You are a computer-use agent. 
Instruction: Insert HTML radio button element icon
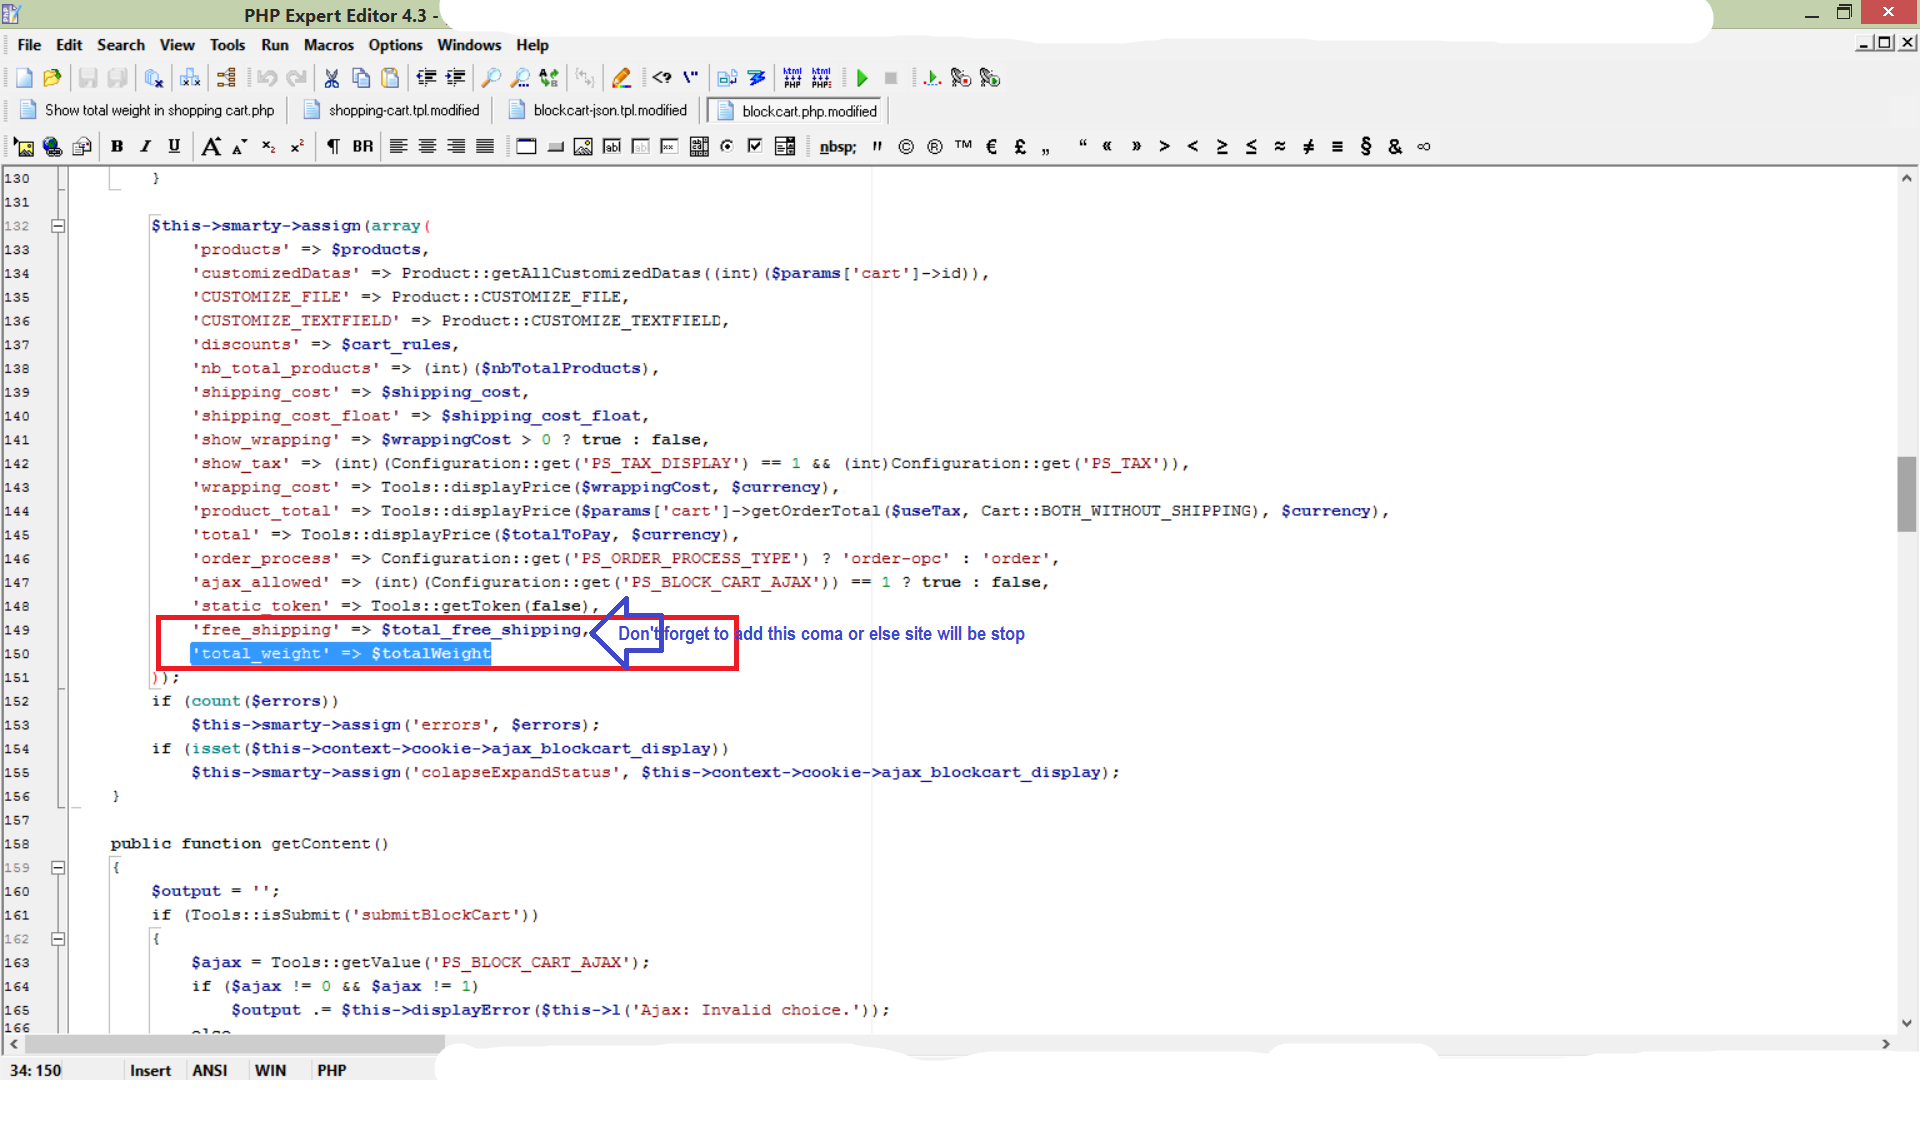pos(727,146)
